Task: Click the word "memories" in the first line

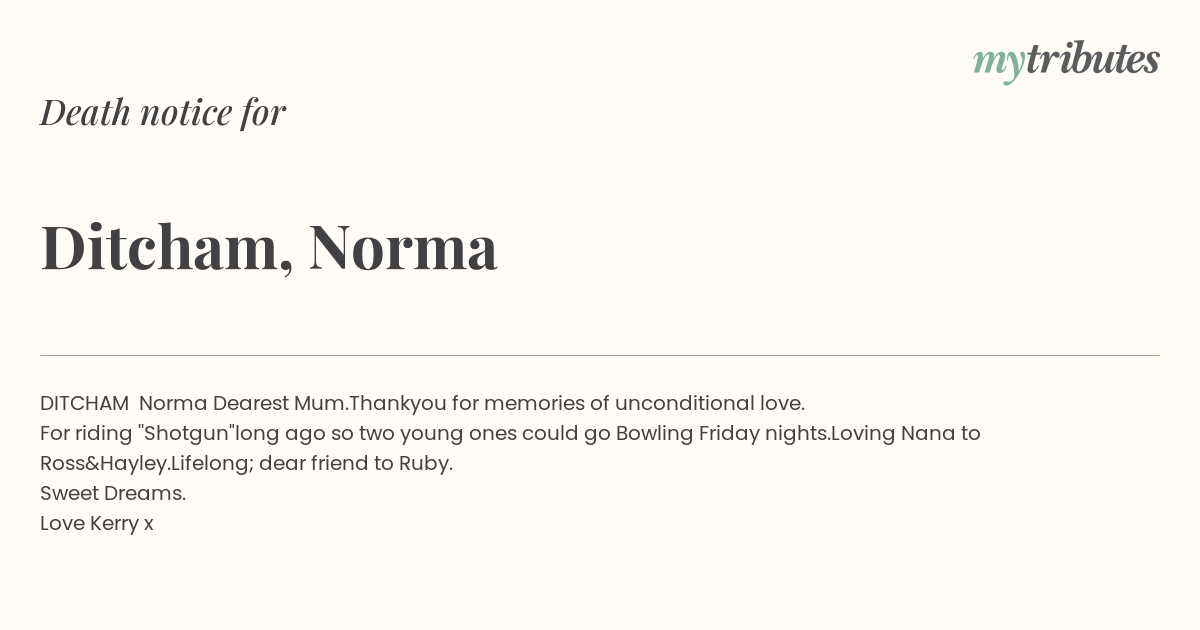Action: point(535,403)
